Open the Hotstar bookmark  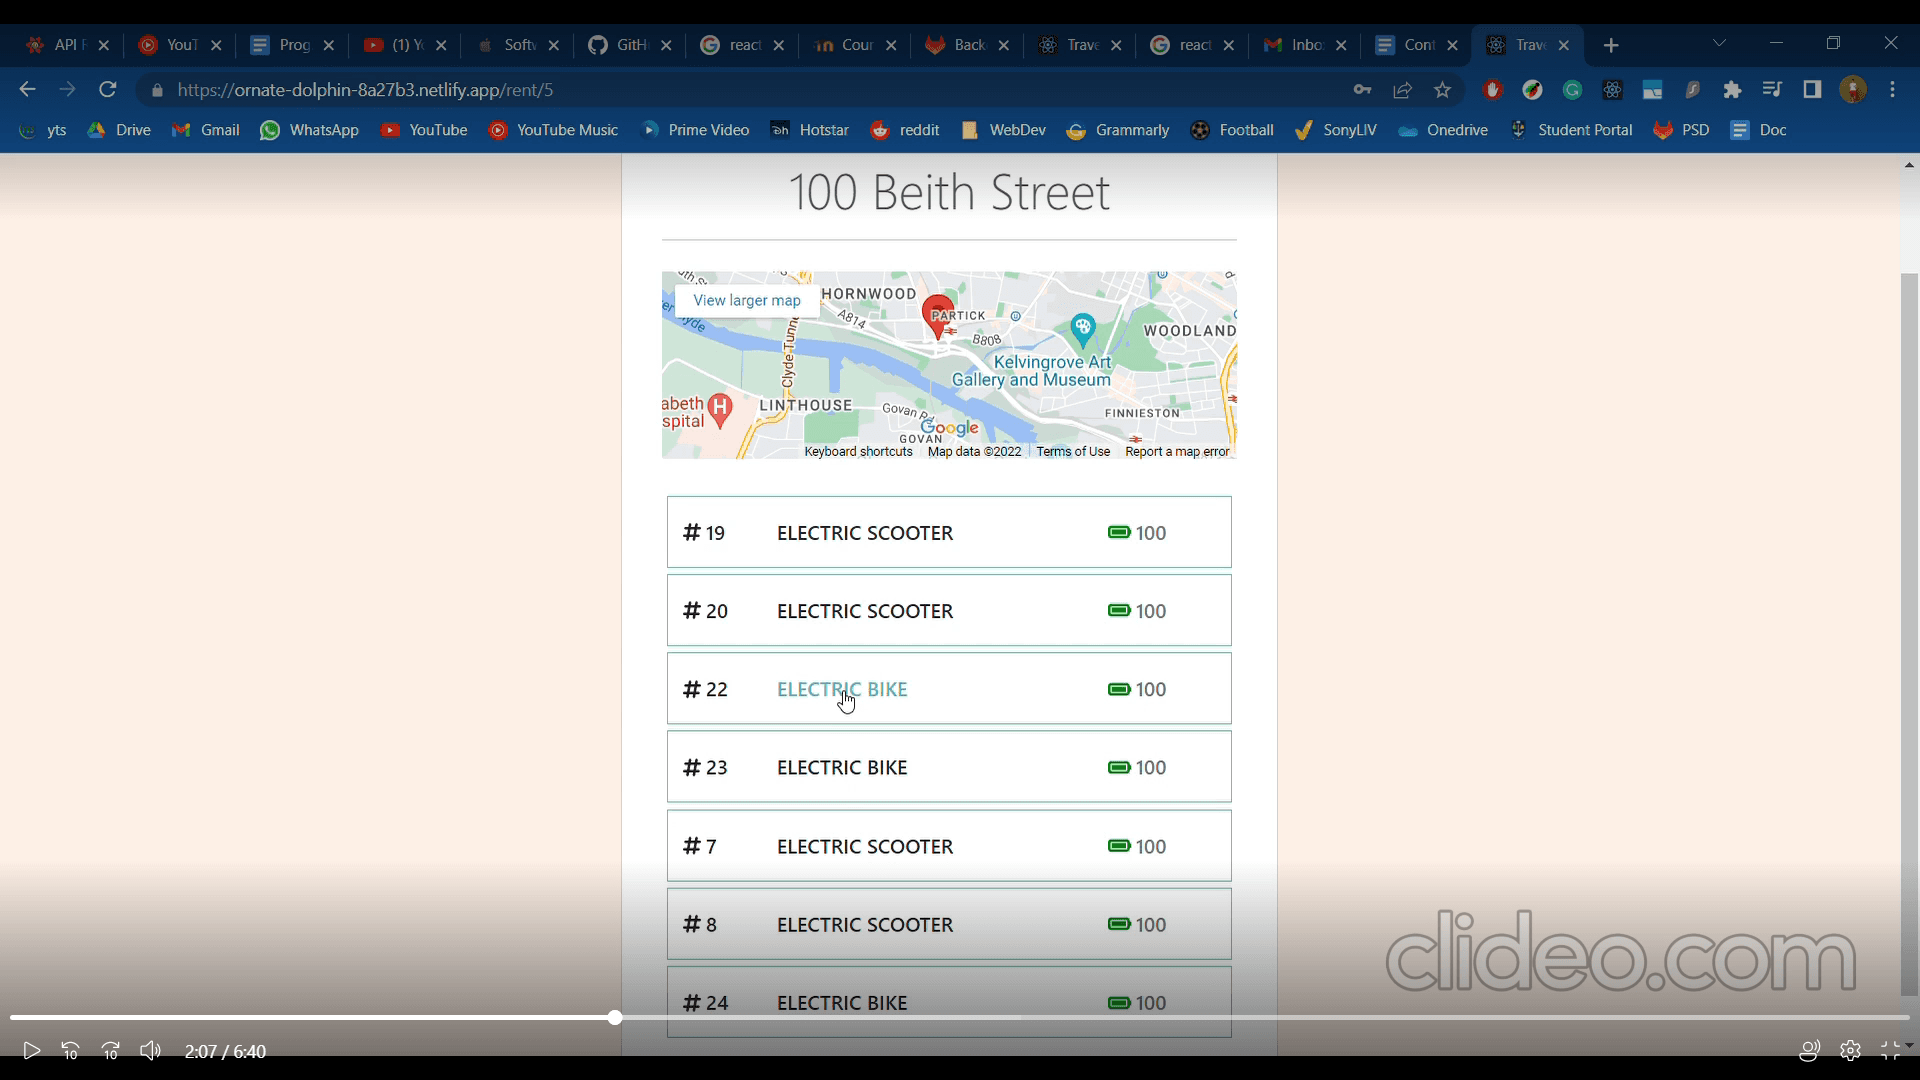pyautogui.click(x=810, y=130)
